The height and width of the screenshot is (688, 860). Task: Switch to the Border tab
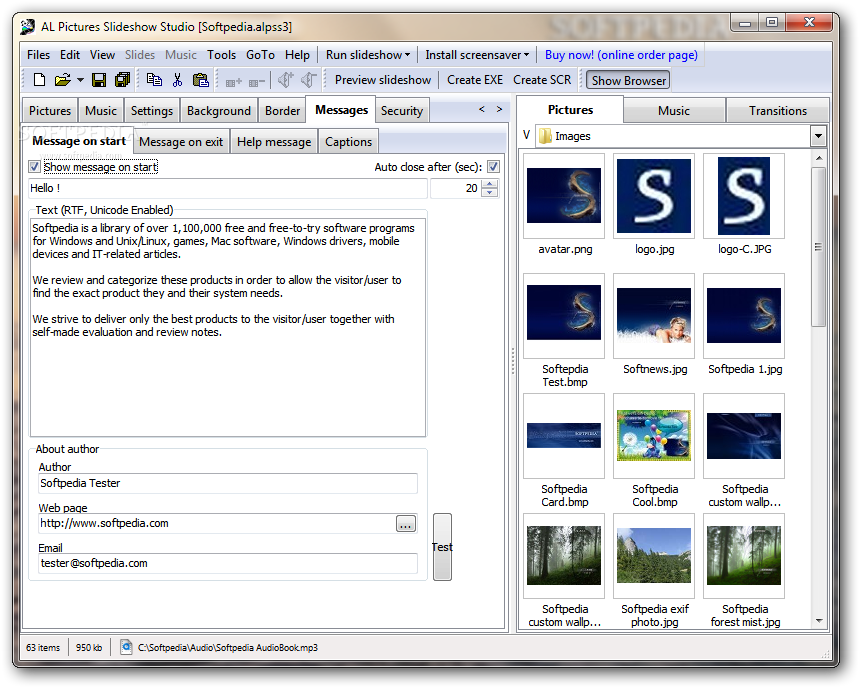point(282,111)
